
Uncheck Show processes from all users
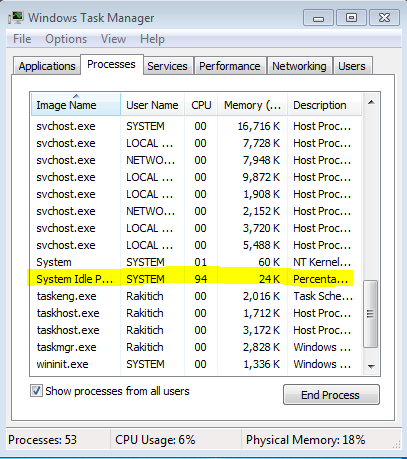(x=36, y=391)
